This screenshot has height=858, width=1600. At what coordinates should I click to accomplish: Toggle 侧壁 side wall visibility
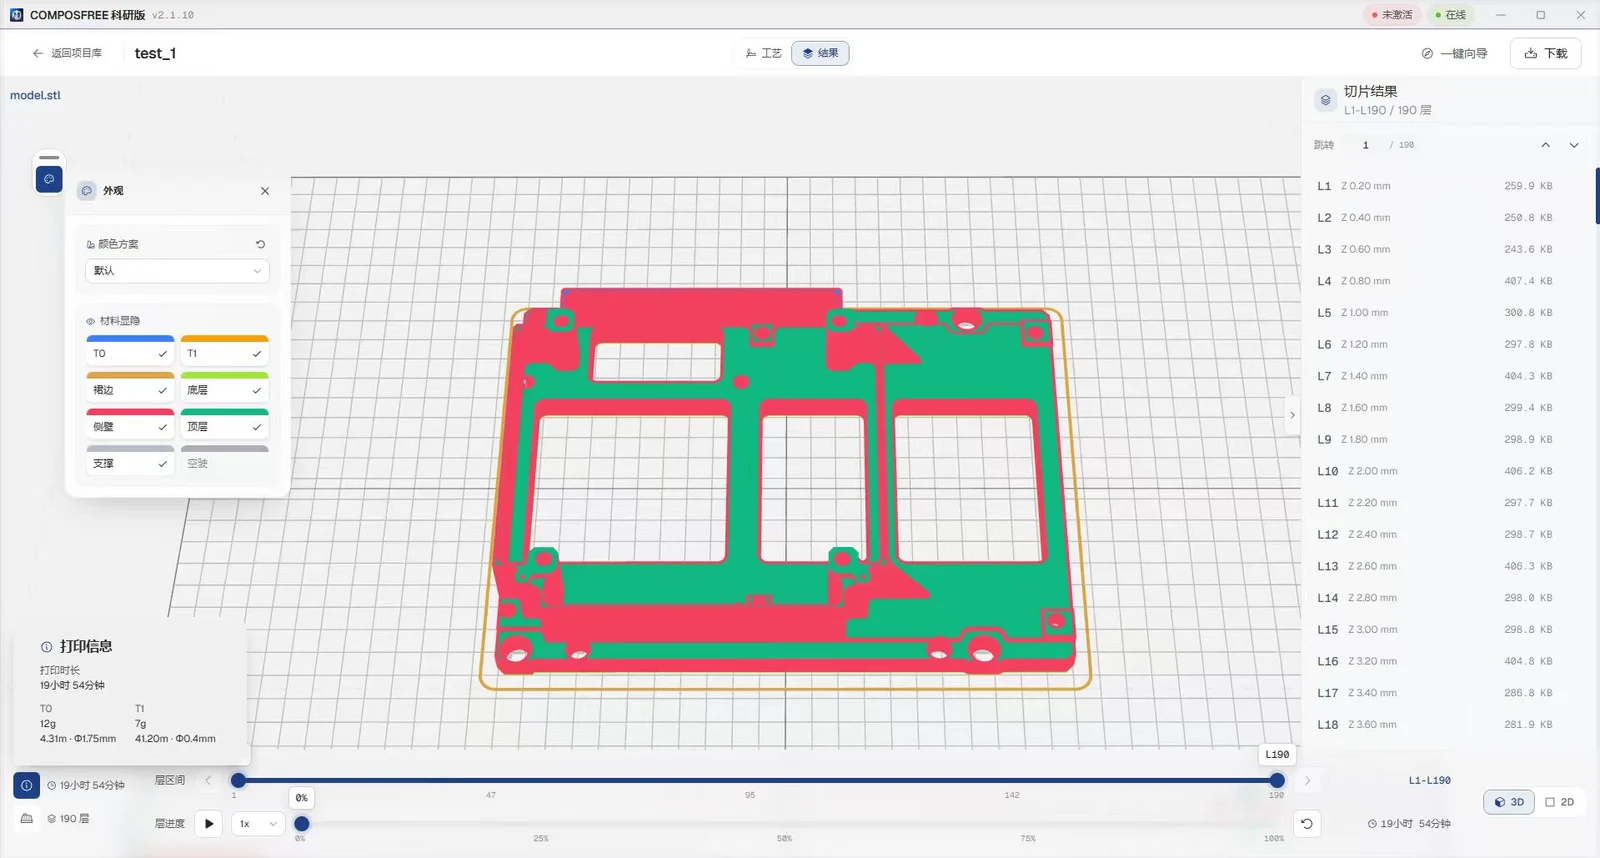click(x=130, y=425)
